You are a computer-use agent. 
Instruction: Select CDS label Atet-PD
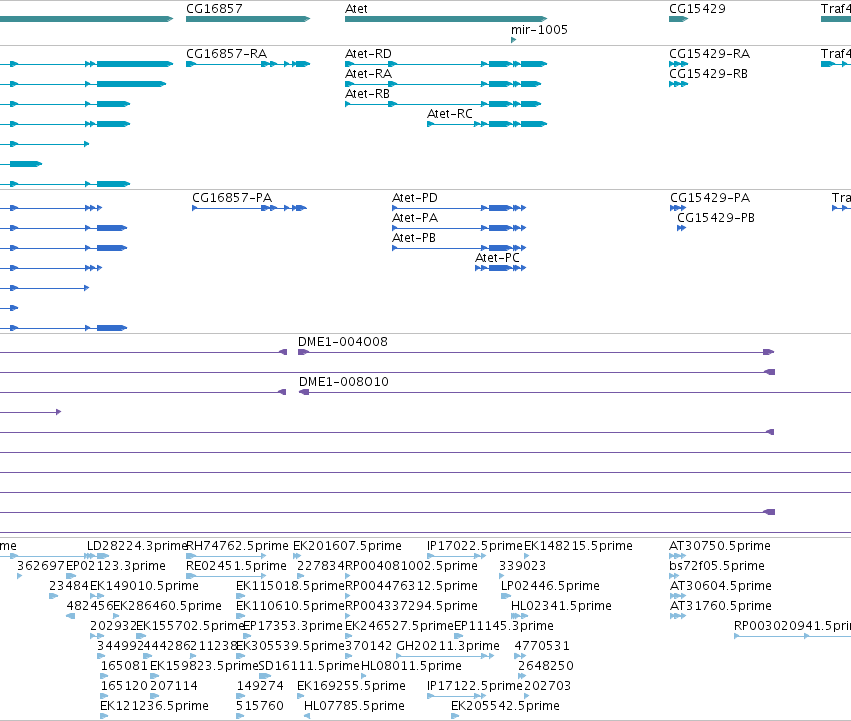coord(415,198)
